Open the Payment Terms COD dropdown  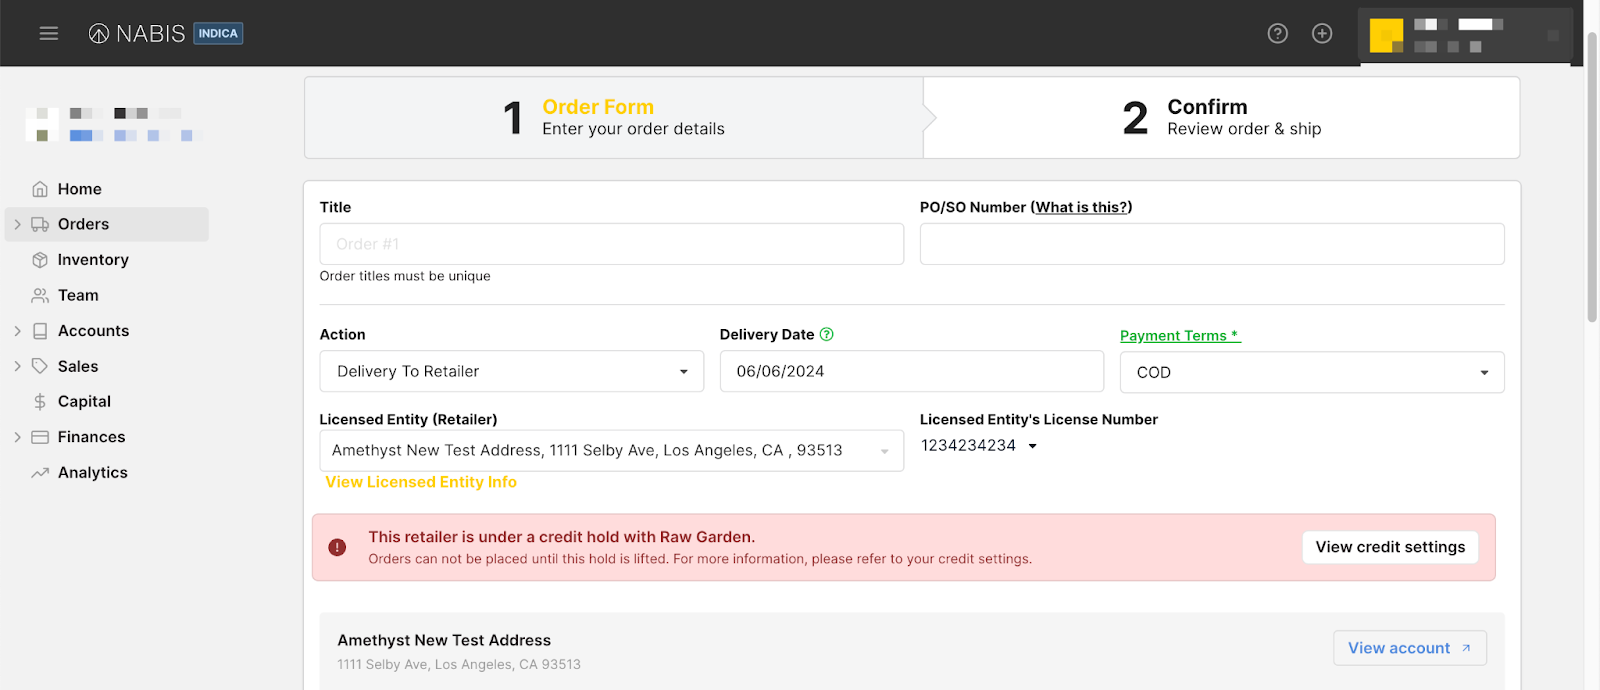pyautogui.click(x=1311, y=372)
